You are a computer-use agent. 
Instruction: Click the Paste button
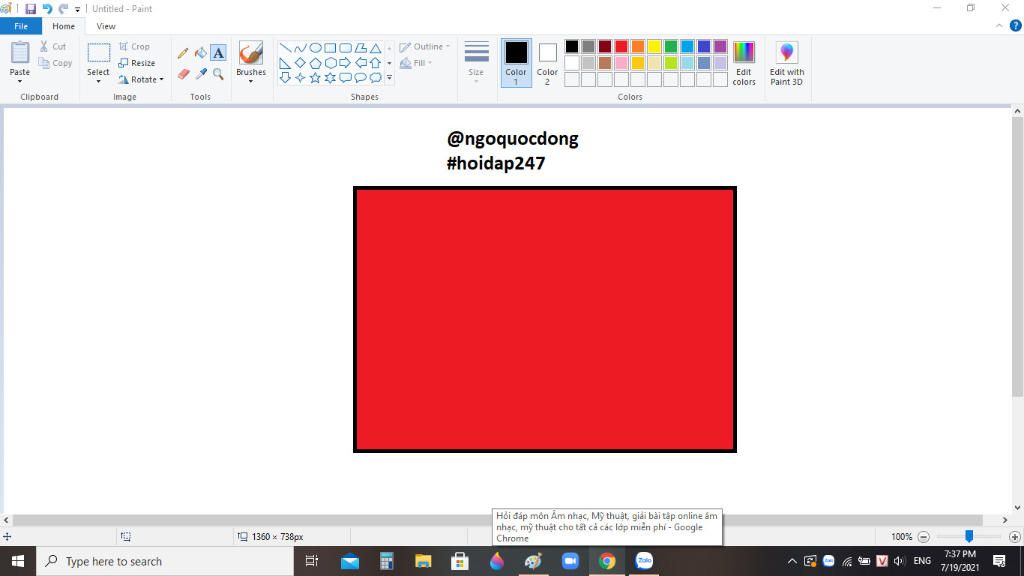point(20,56)
